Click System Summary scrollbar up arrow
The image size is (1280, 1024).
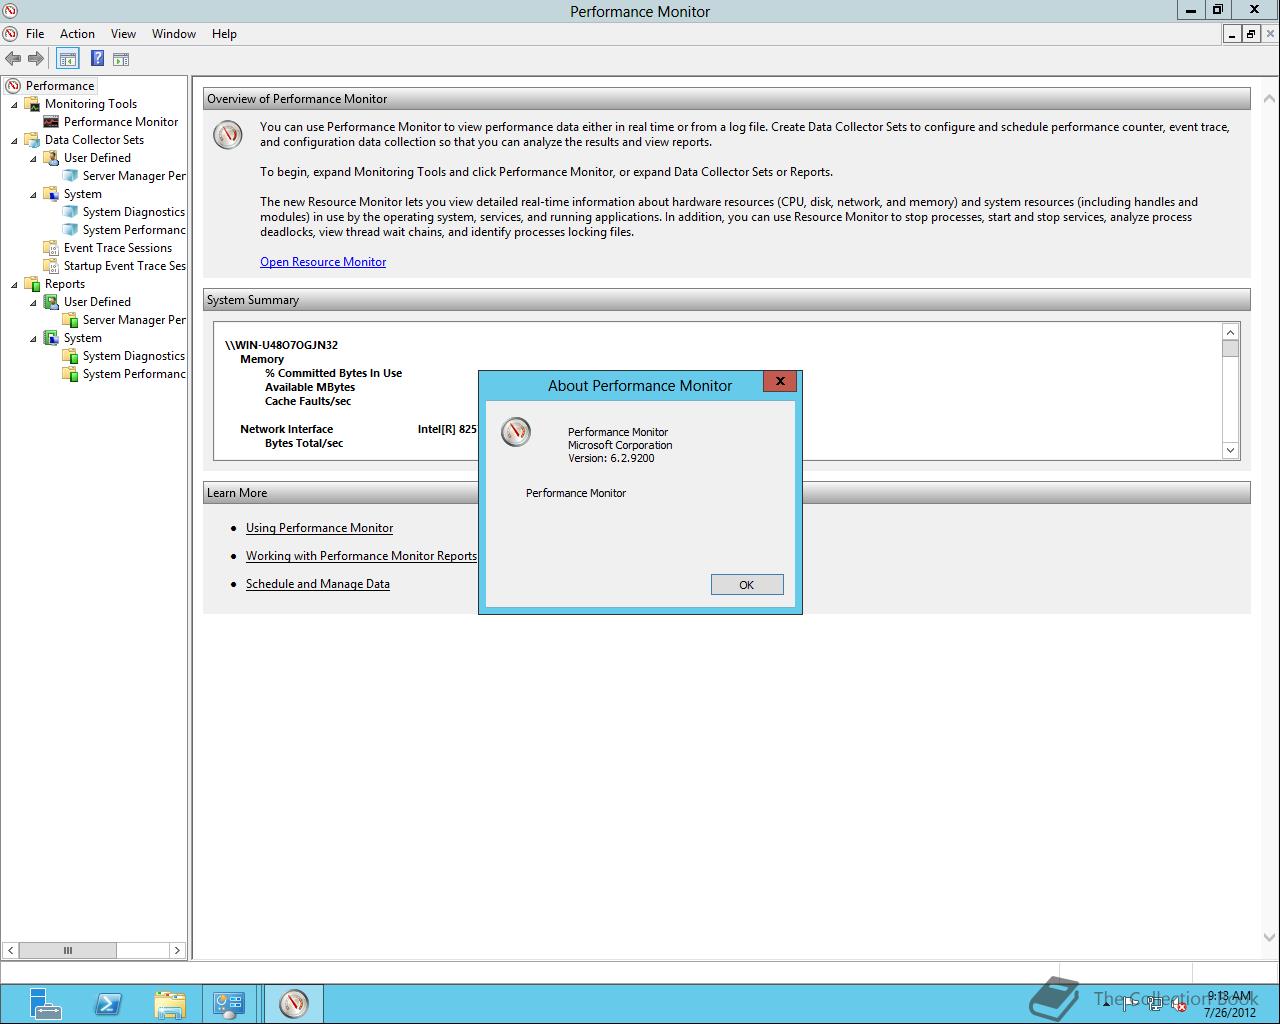pos(1231,332)
